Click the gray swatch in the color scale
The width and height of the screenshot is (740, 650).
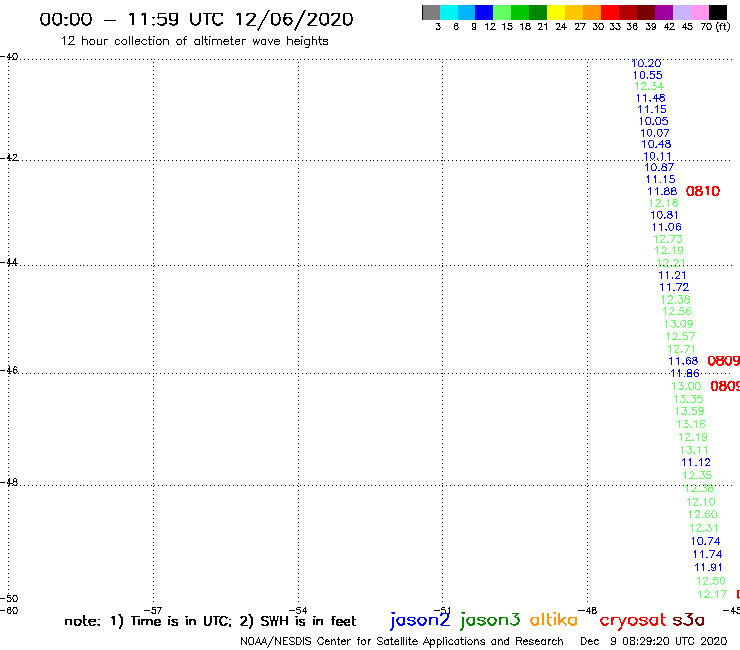(431, 12)
